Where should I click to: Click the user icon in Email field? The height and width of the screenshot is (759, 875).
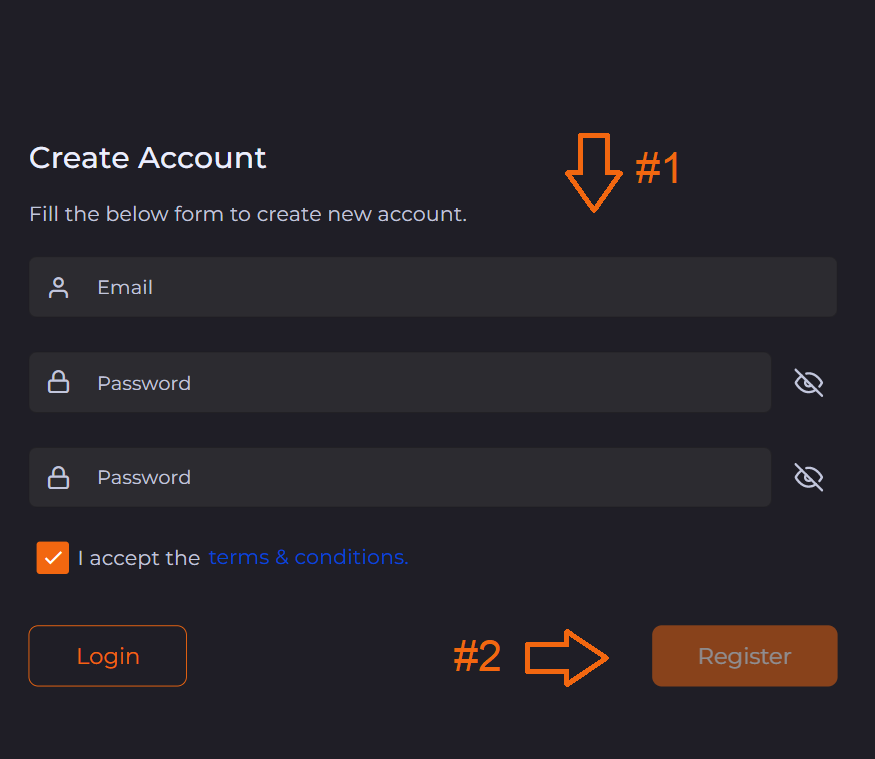tap(59, 288)
